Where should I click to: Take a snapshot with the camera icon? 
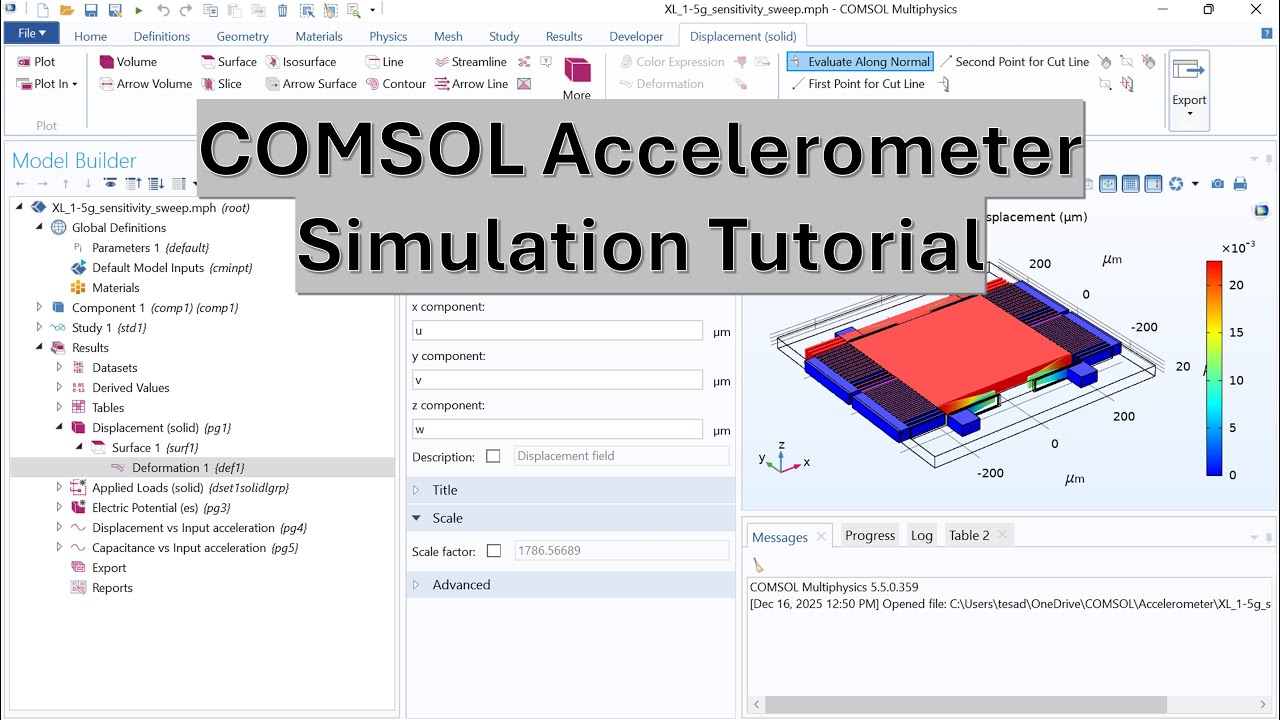[x=1217, y=184]
